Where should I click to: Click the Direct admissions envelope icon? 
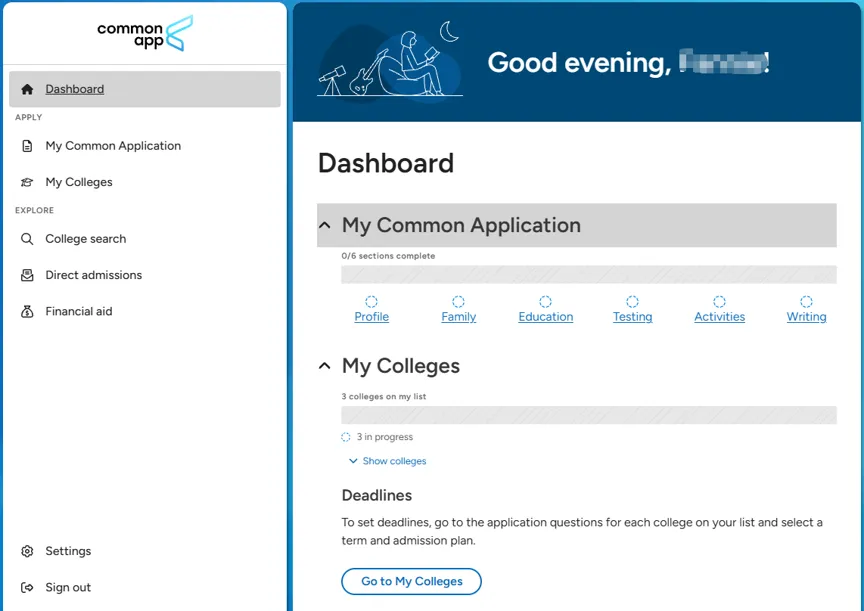[27, 275]
